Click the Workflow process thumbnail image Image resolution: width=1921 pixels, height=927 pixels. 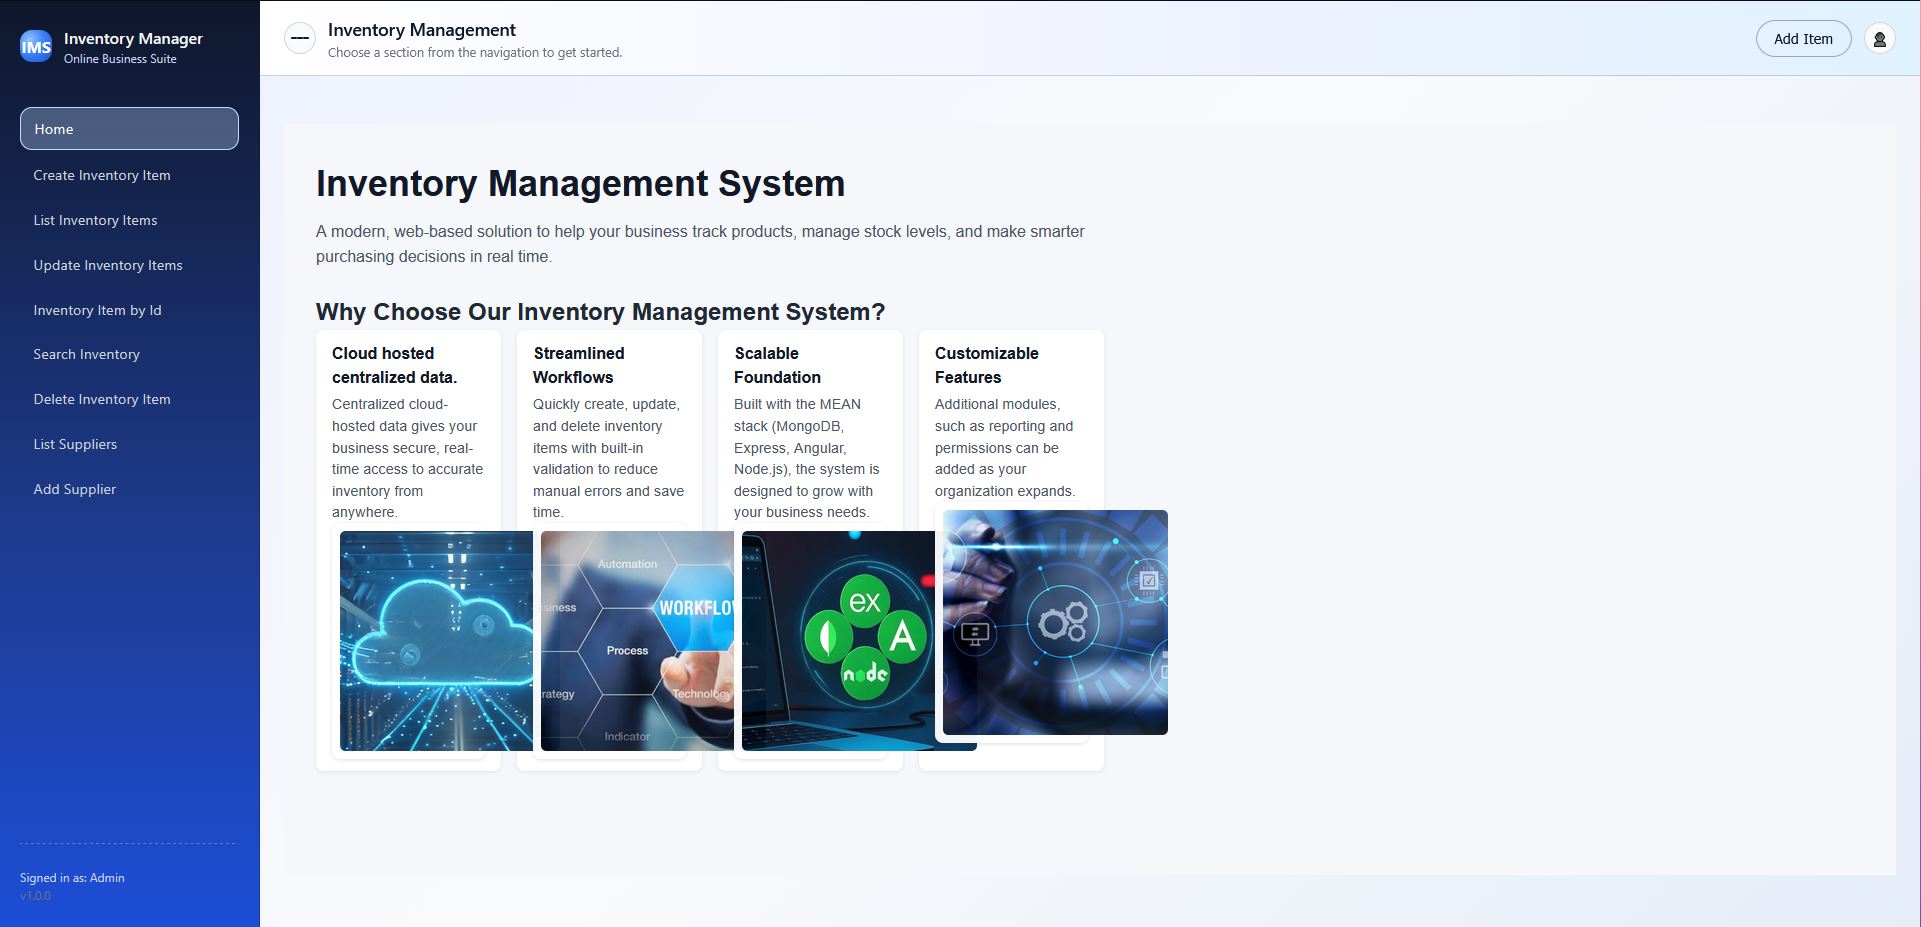pyautogui.click(x=637, y=640)
